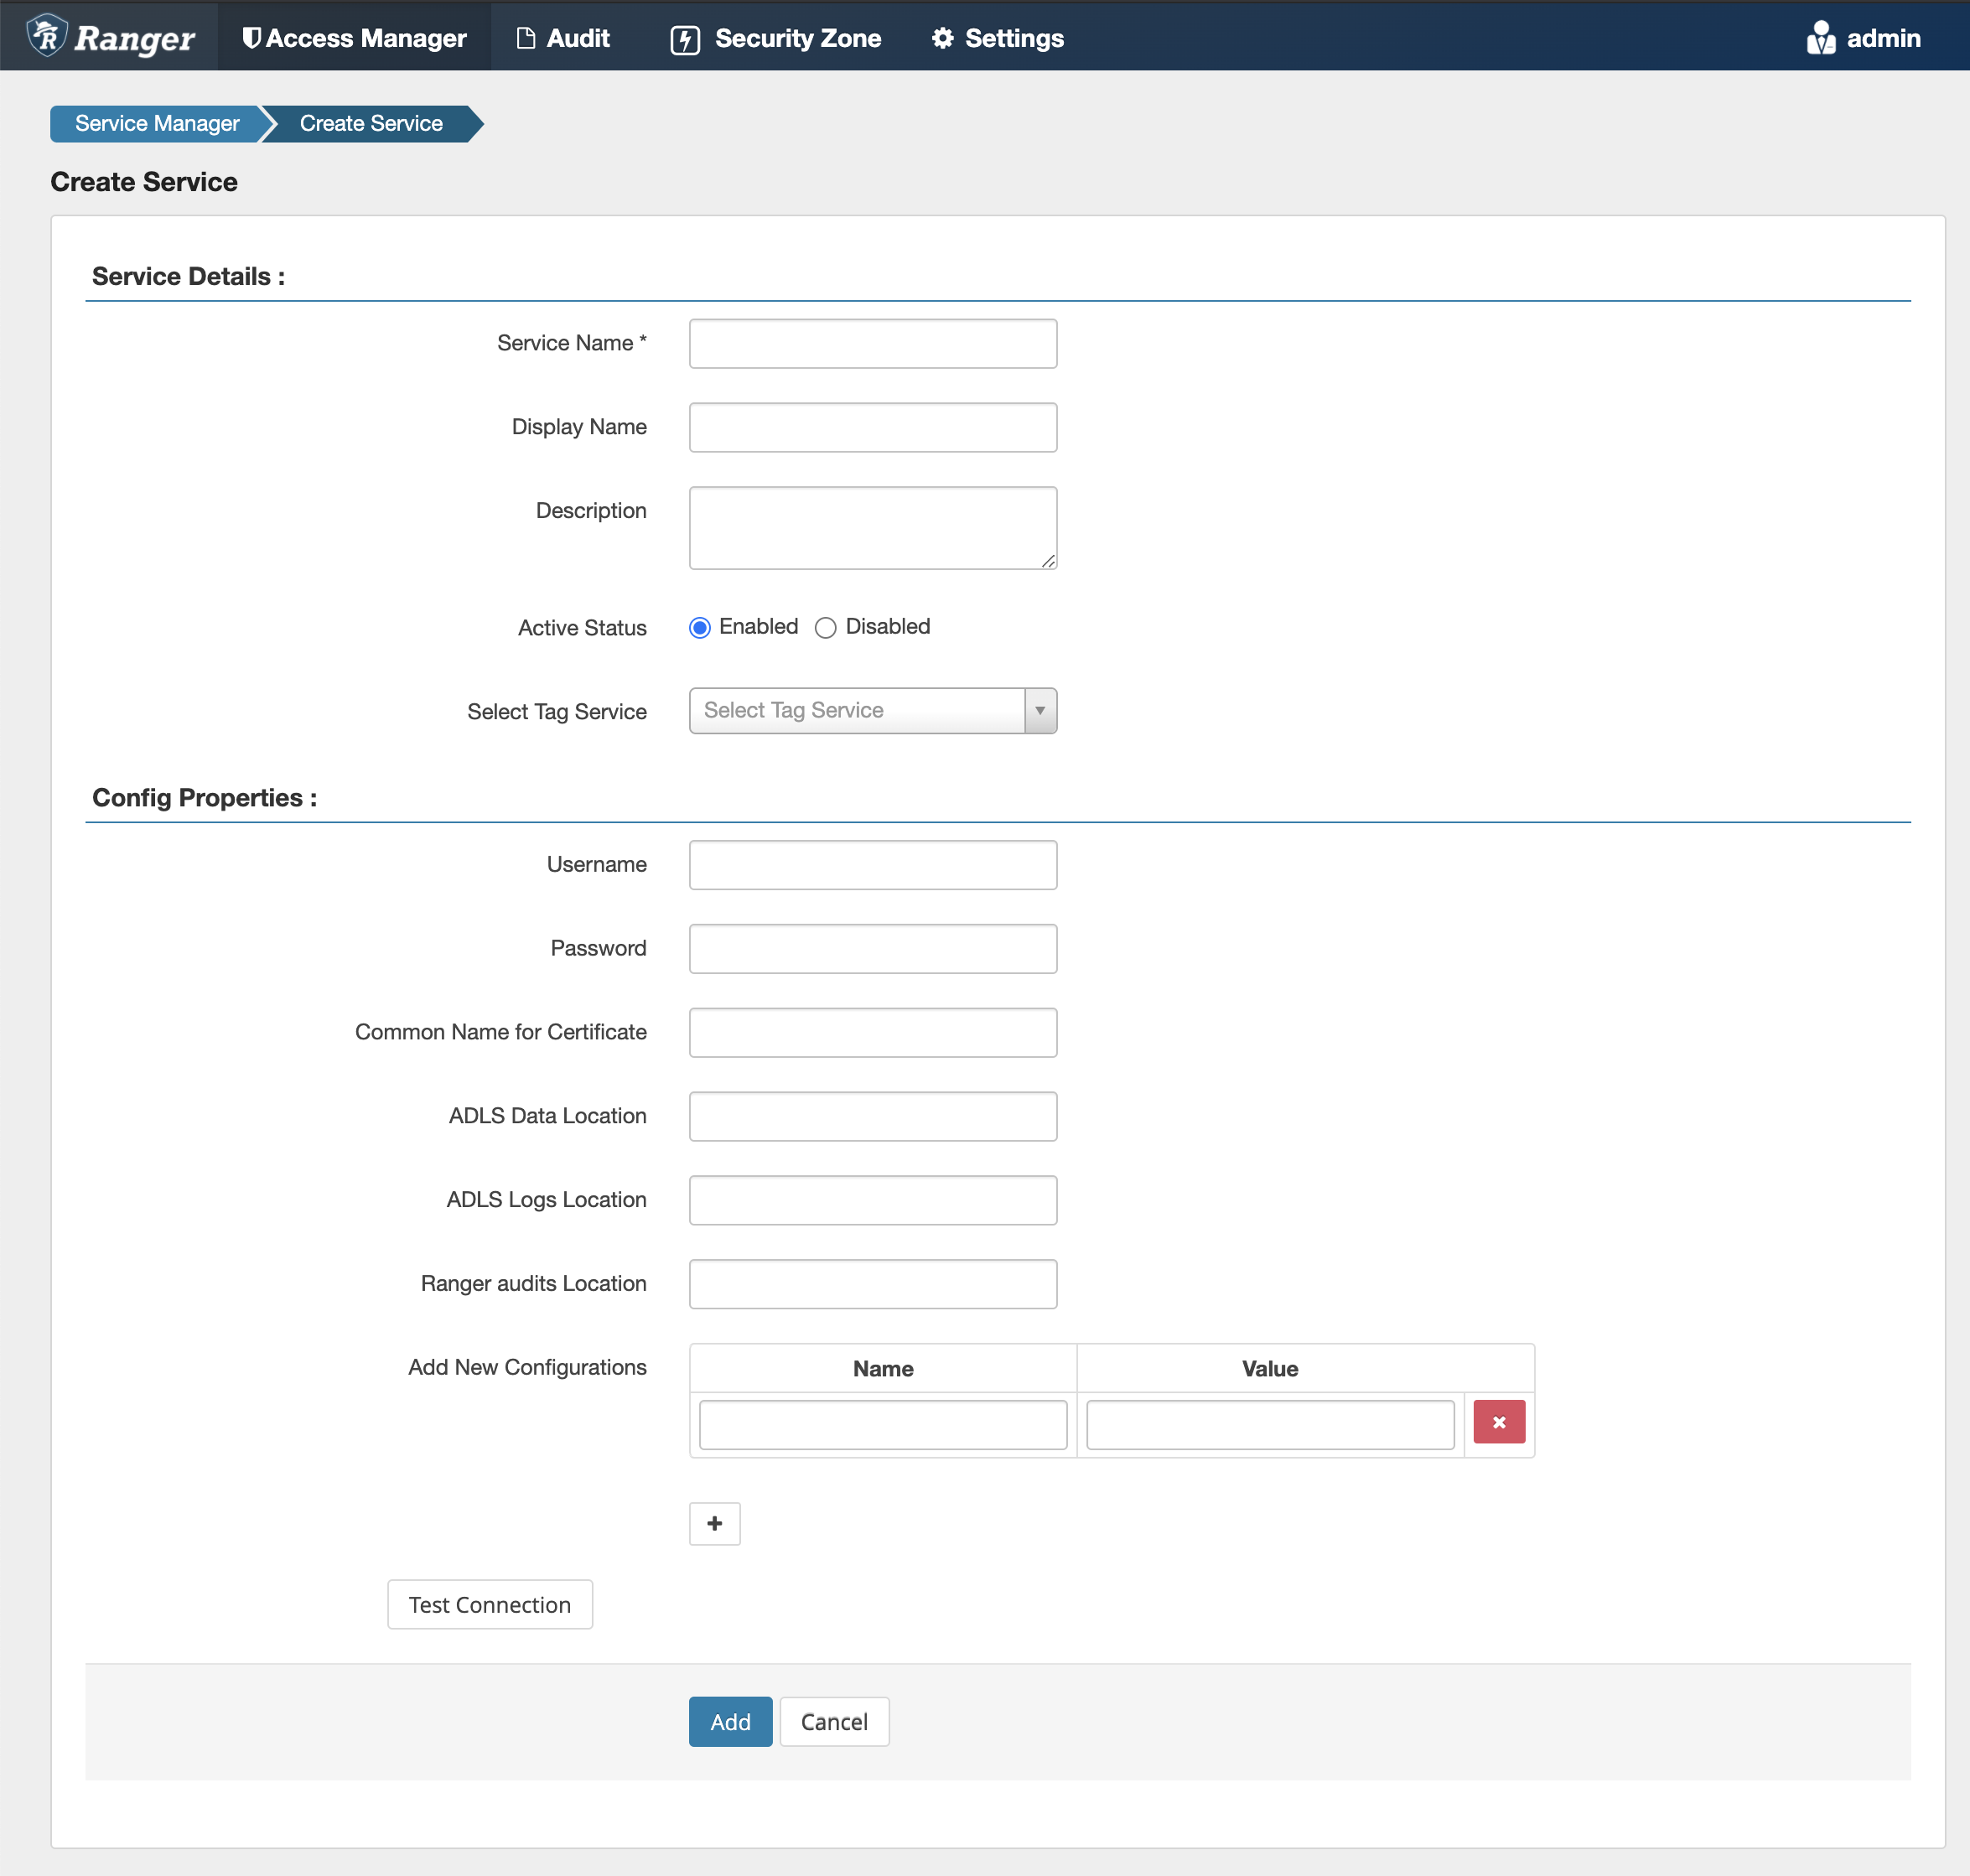This screenshot has height=1876, width=1970.
Task: Add a new configuration row with plus icon
Action: (x=714, y=1523)
